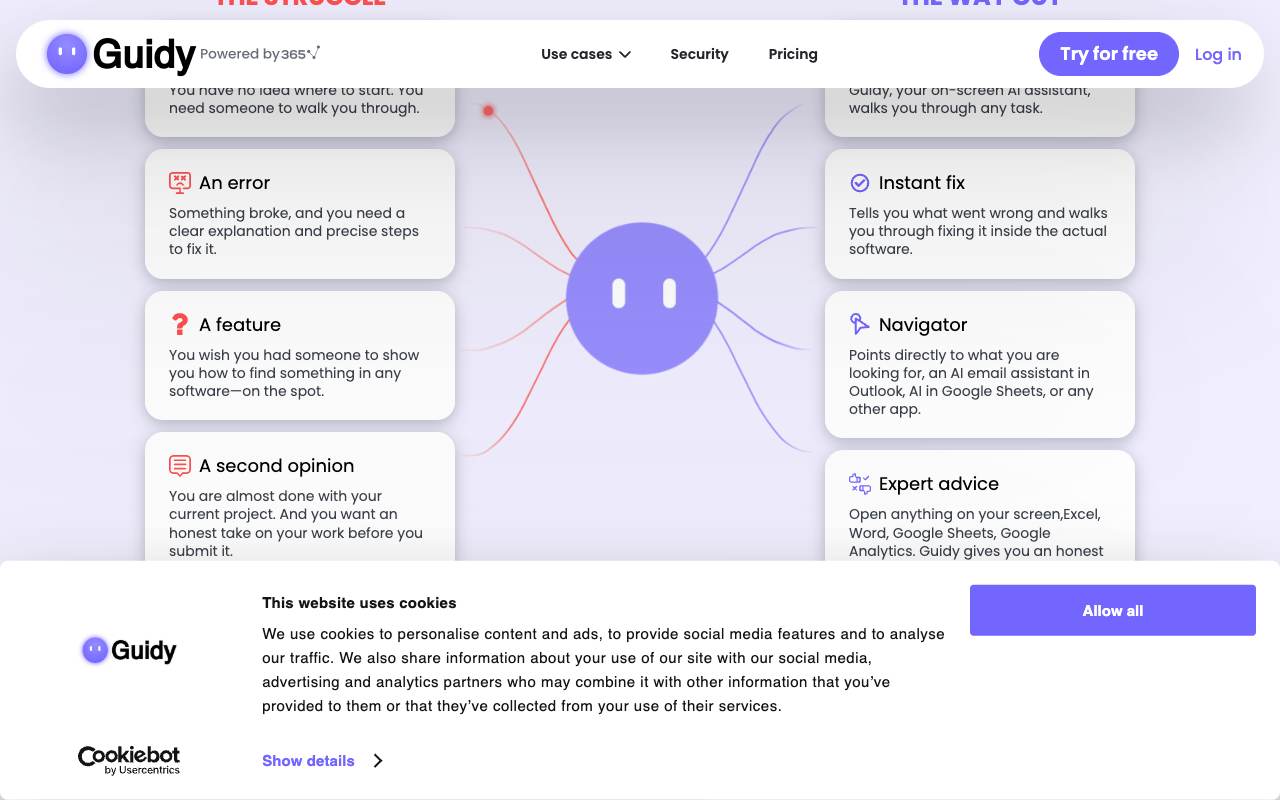Allow all cookies

[1113, 610]
